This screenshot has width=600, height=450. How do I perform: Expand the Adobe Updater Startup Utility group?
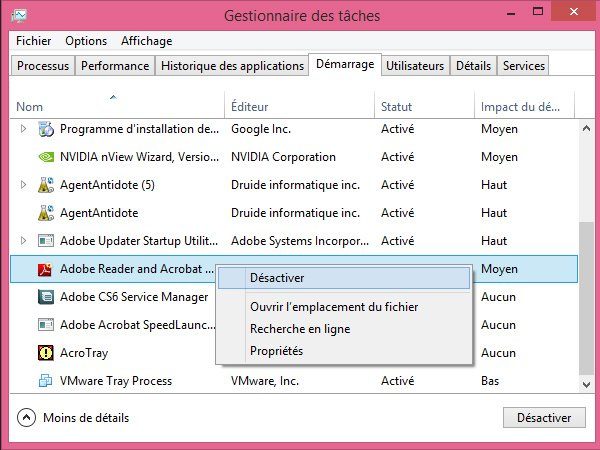pyautogui.click(x=23, y=241)
